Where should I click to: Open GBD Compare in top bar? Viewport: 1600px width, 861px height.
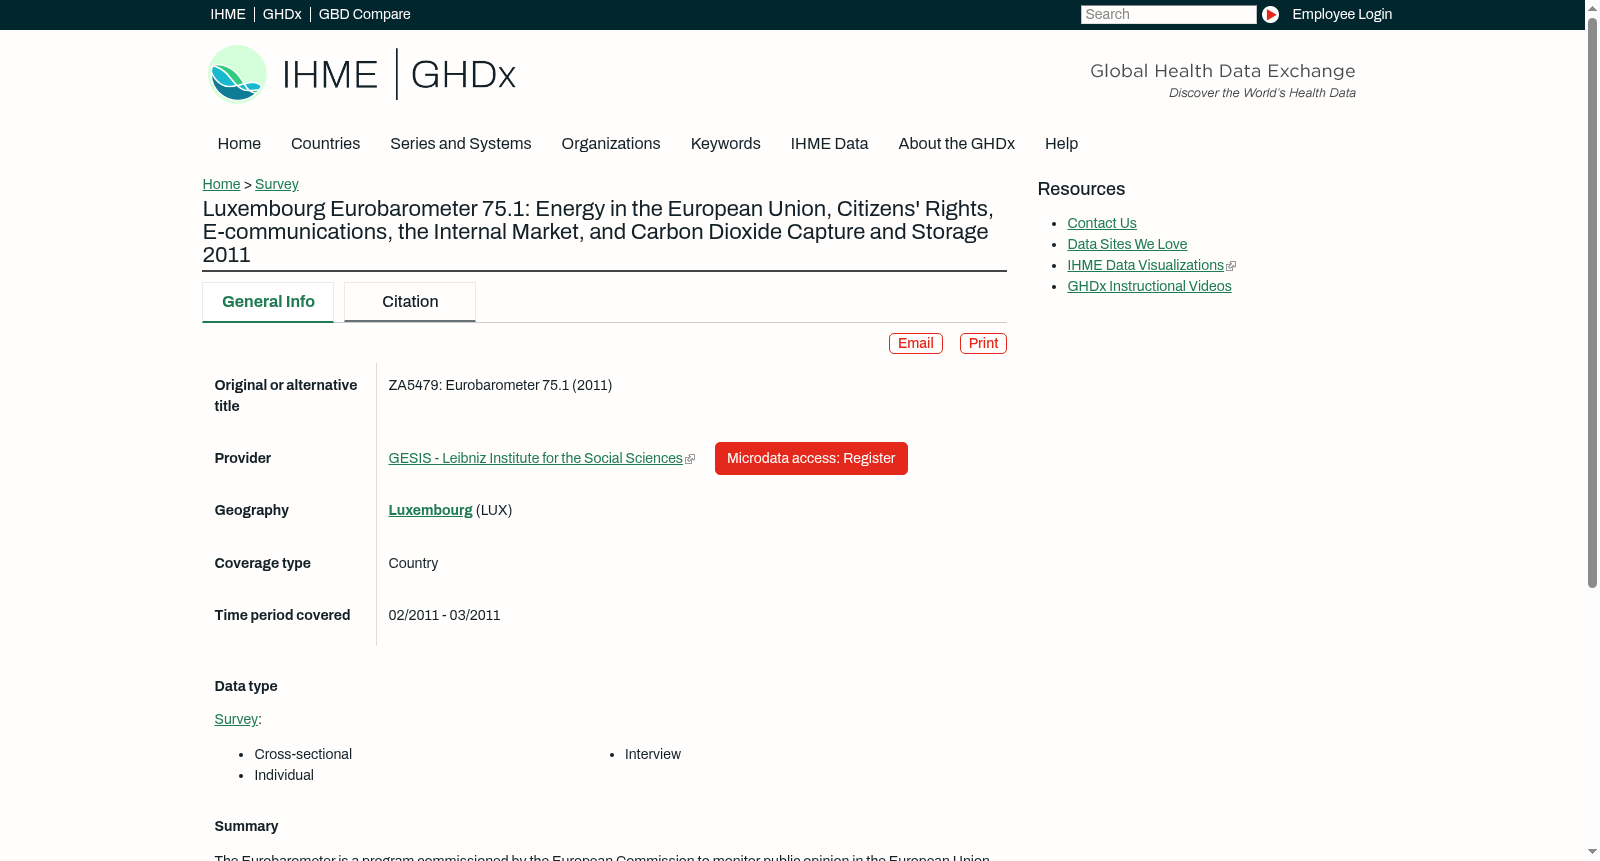point(365,14)
